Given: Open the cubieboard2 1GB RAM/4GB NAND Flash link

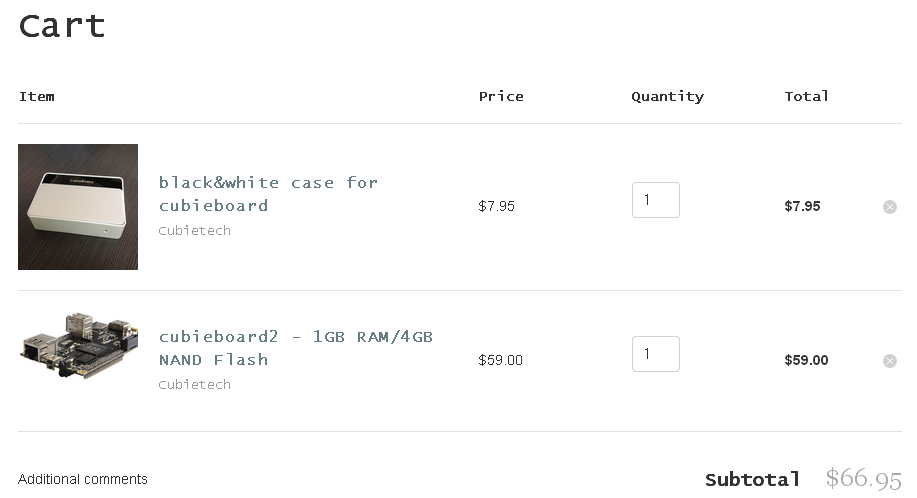Looking at the screenshot, I should (x=295, y=348).
